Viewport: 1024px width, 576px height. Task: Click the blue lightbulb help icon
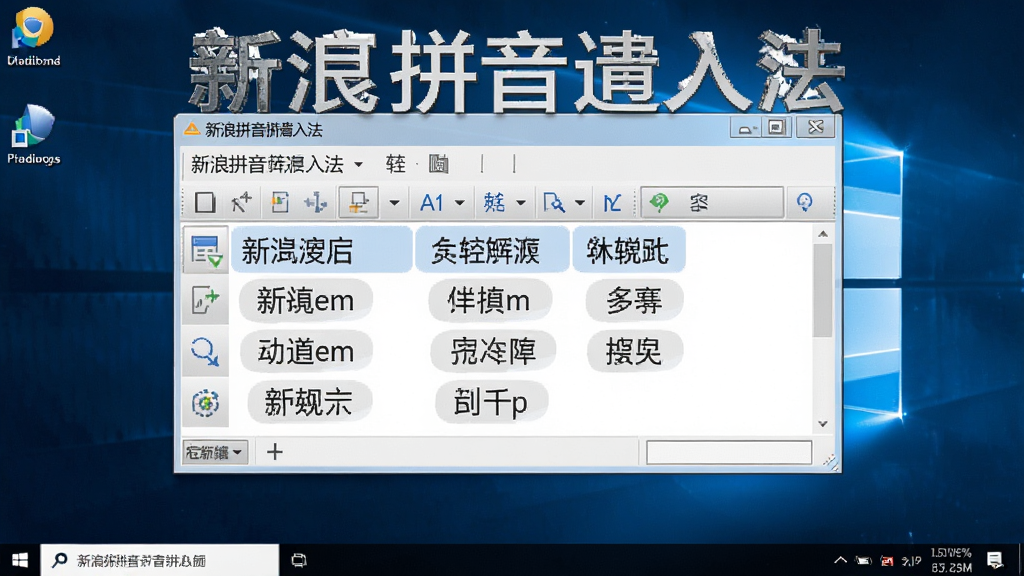805,202
